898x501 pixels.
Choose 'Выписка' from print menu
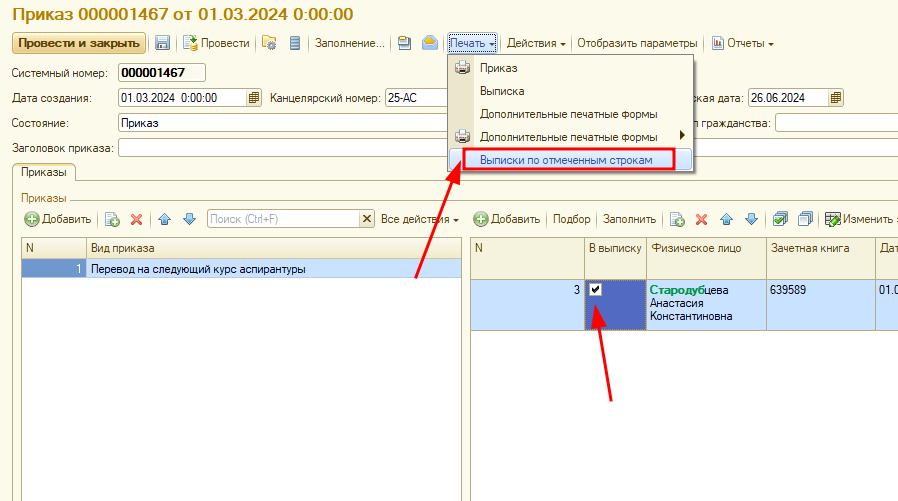click(502, 91)
